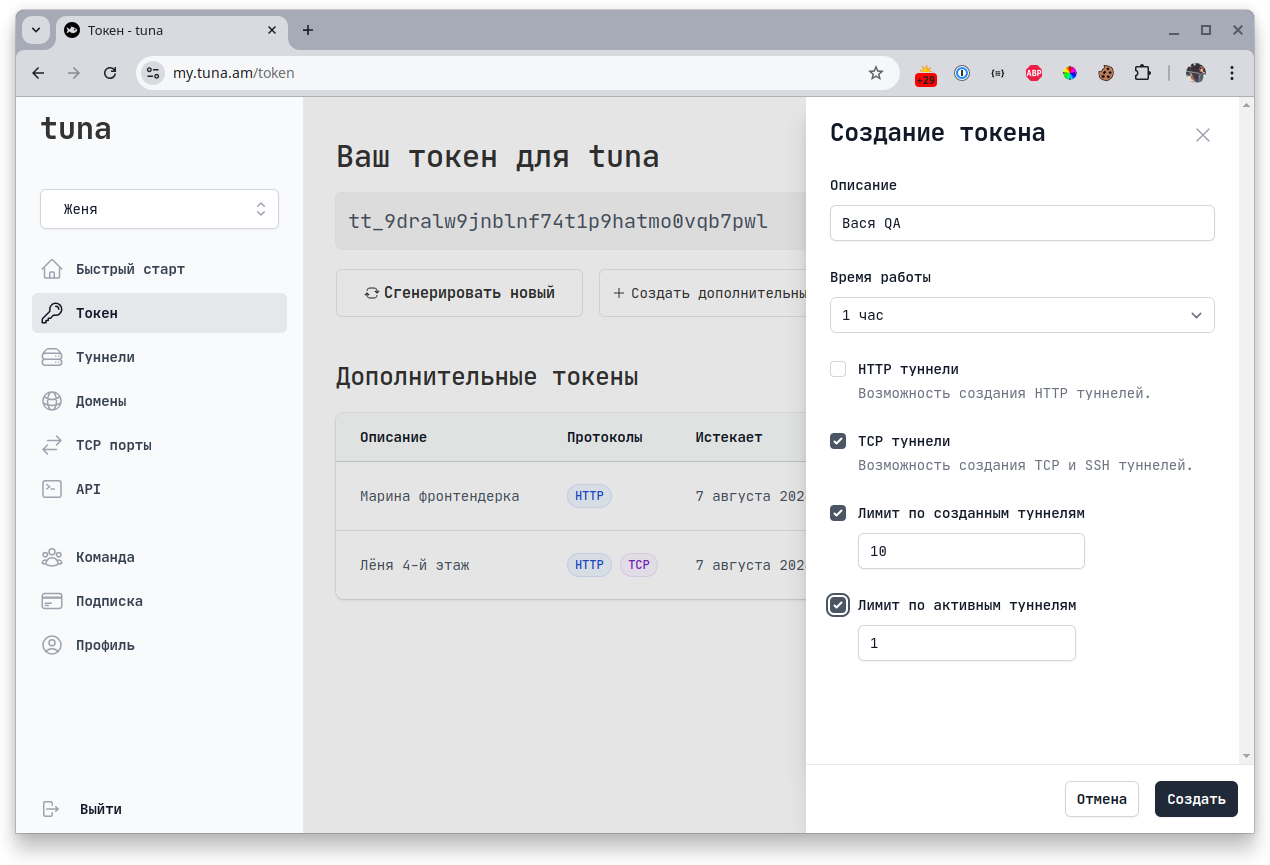This screenshot has width=1270, height=865.
Task: Open the cookie extension icon
Action: [x=1106, y=73]
